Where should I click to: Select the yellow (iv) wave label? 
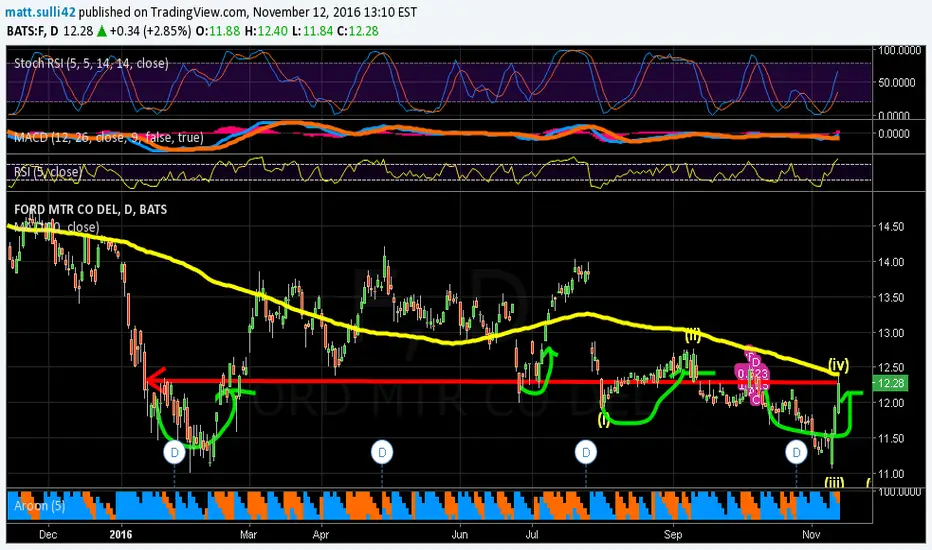click(838, 364)
